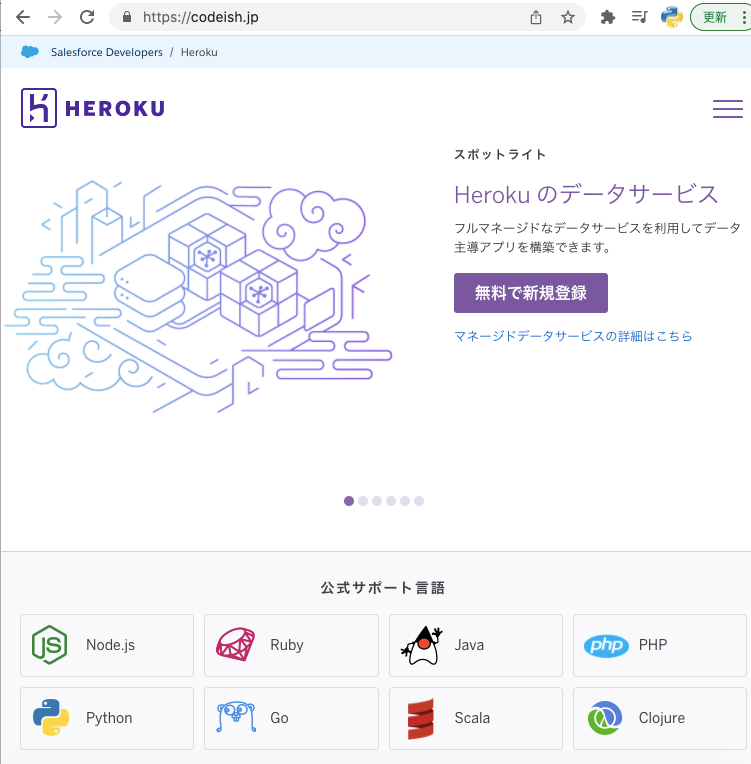
Task: Open the Chrome three-dot menu
Action: point(744,17)
